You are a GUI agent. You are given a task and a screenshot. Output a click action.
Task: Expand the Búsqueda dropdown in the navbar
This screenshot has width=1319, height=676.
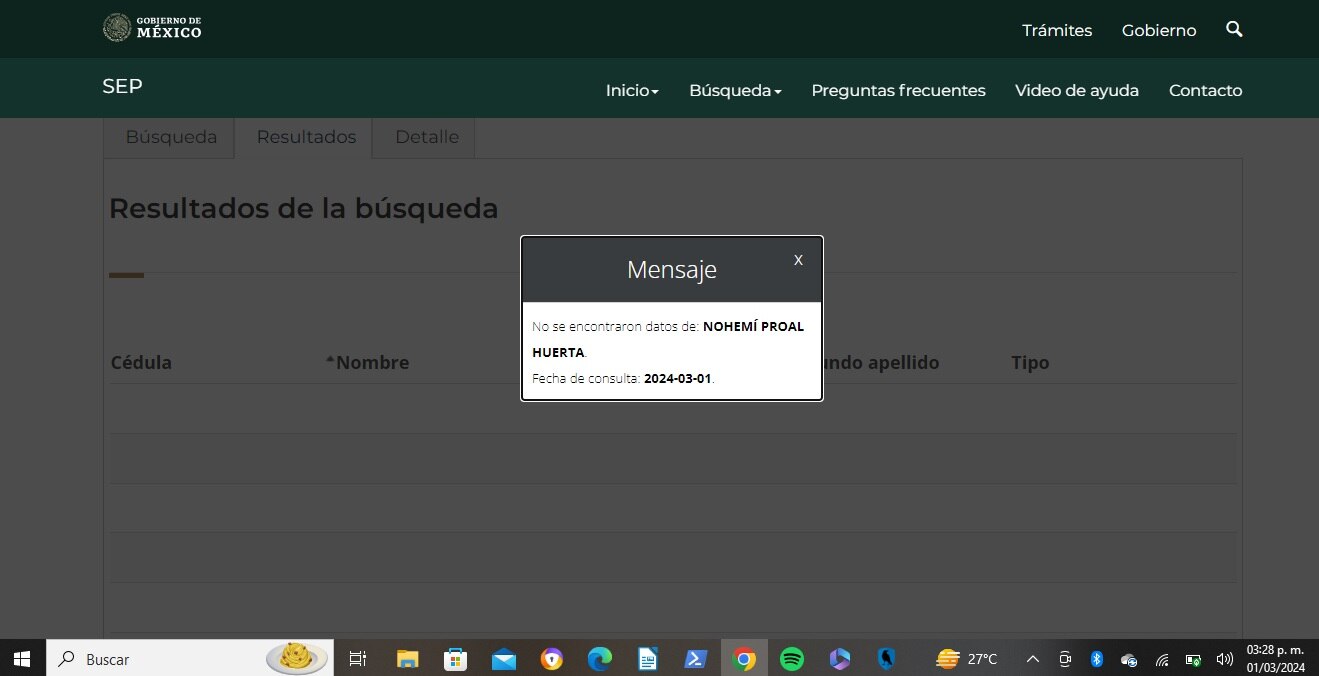coord(735,90)
